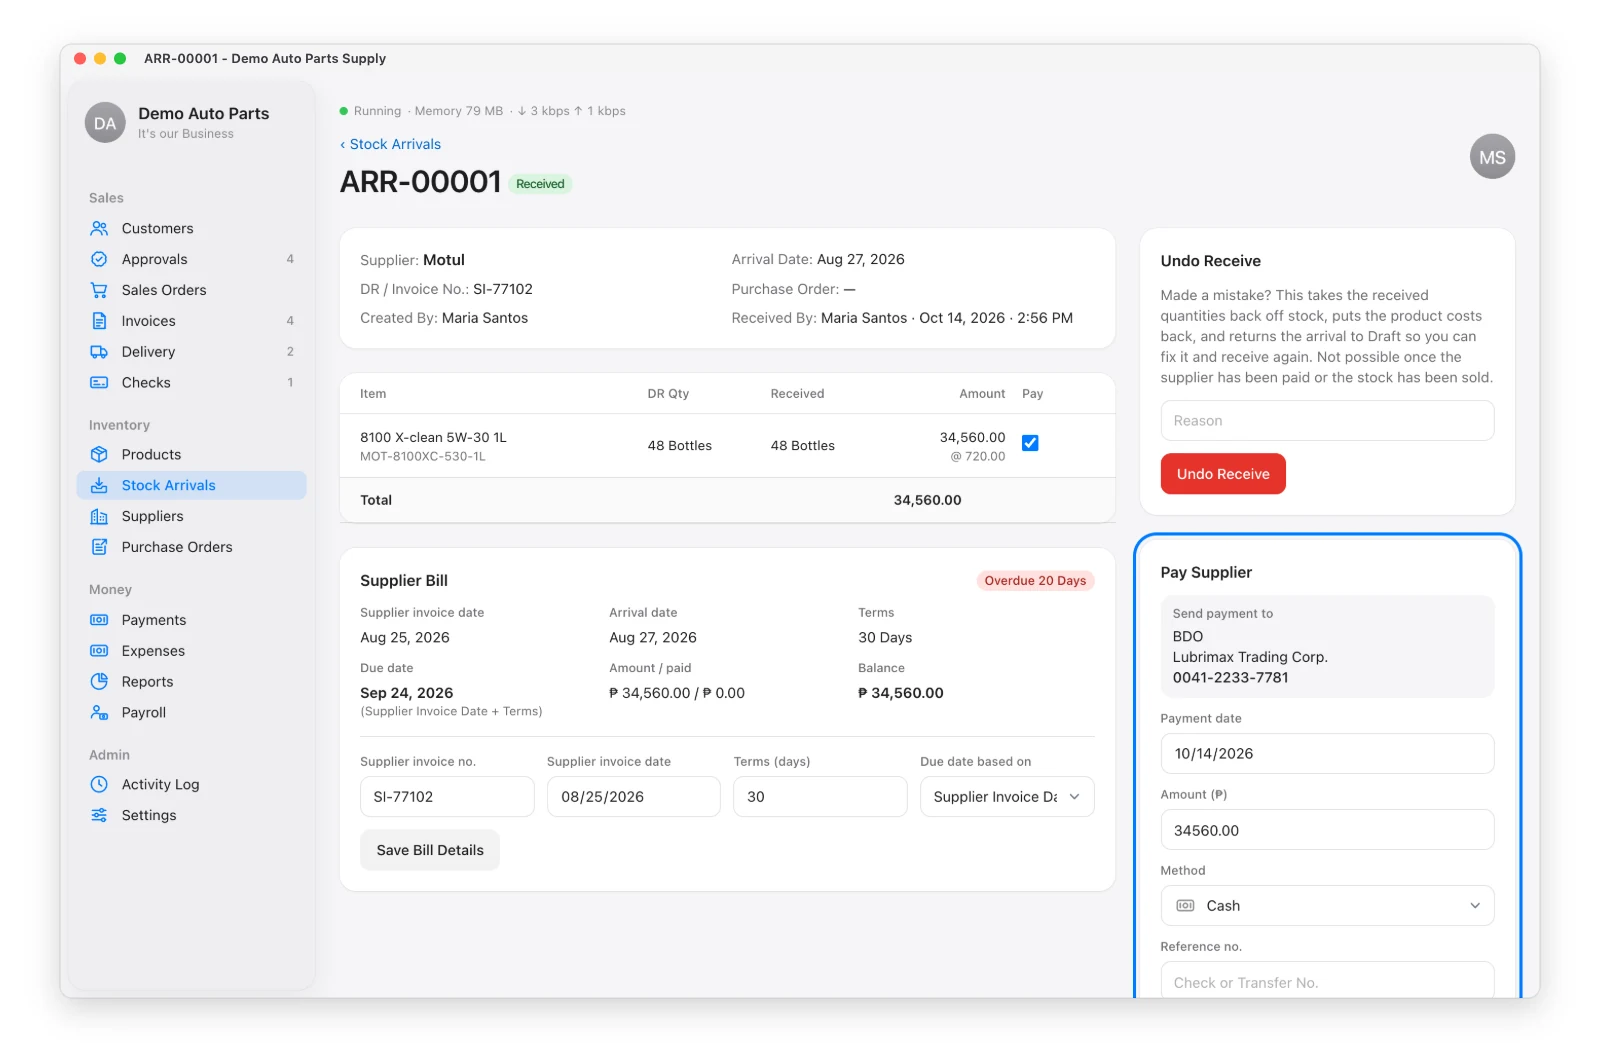The image size is (1600, 1043).
Task: Focus the undo Reason field
Action: pyautogui.click(x=1327, y=421)
